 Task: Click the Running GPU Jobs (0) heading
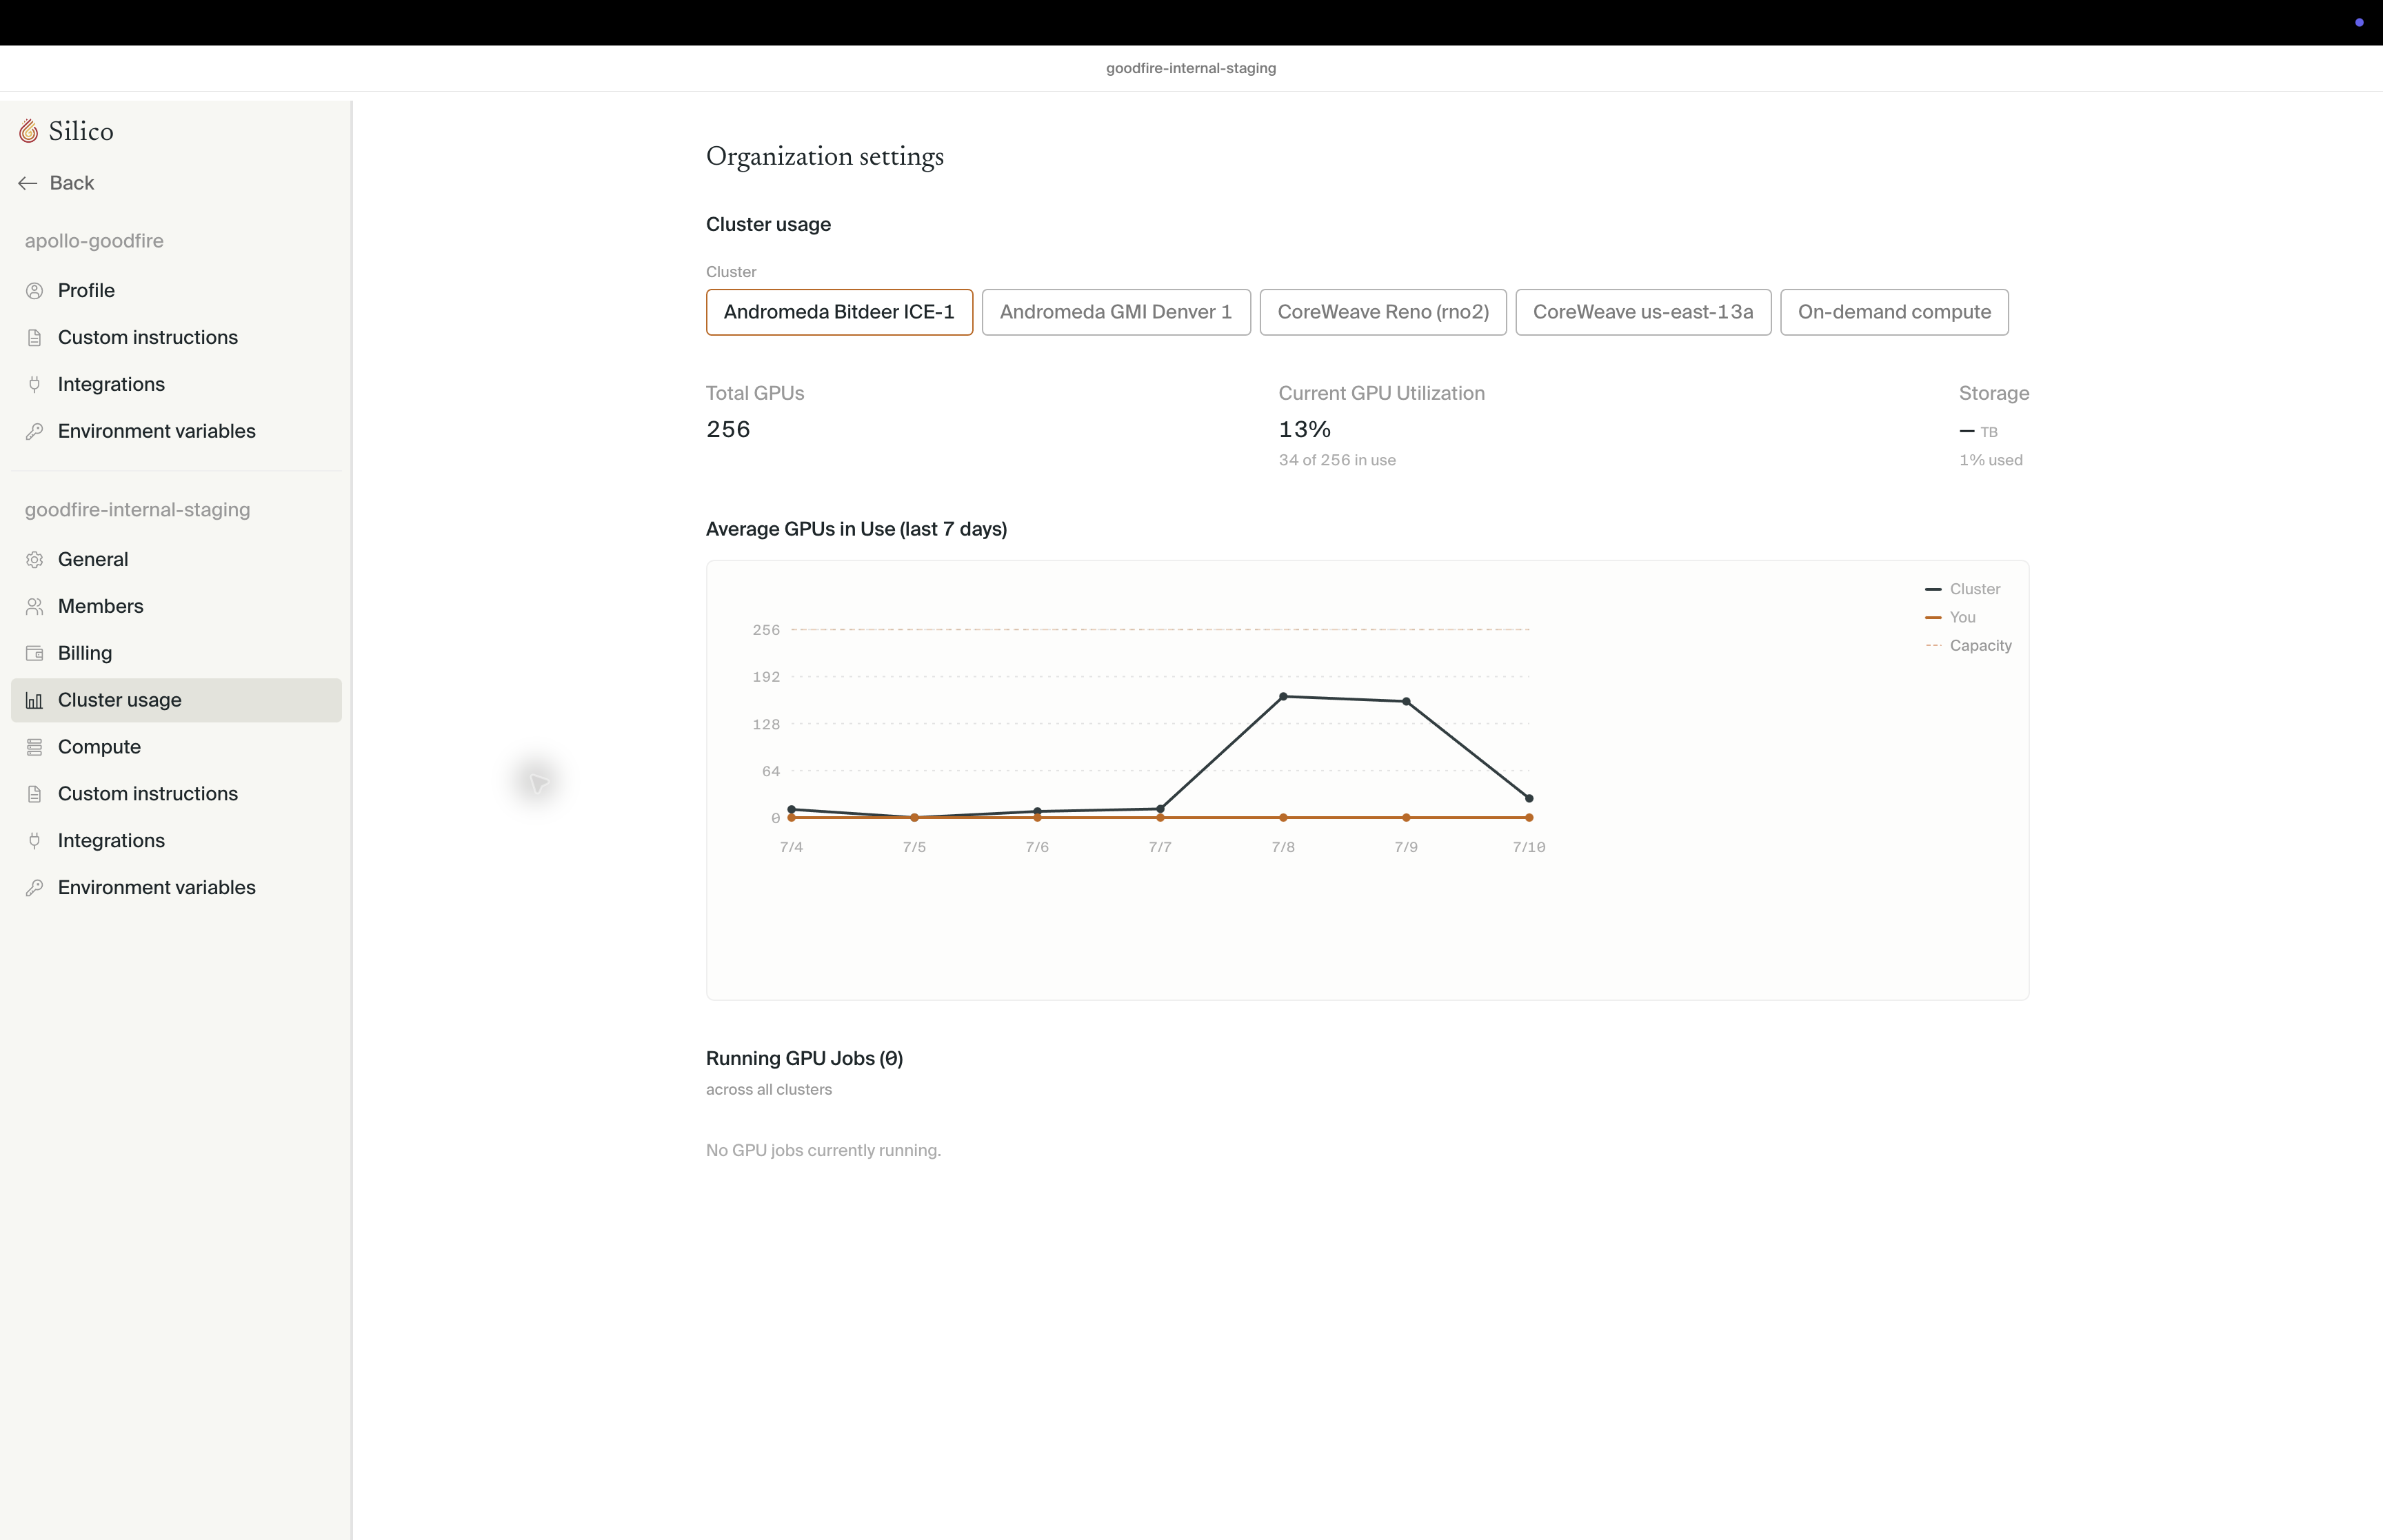click(x=804, y=1059)
